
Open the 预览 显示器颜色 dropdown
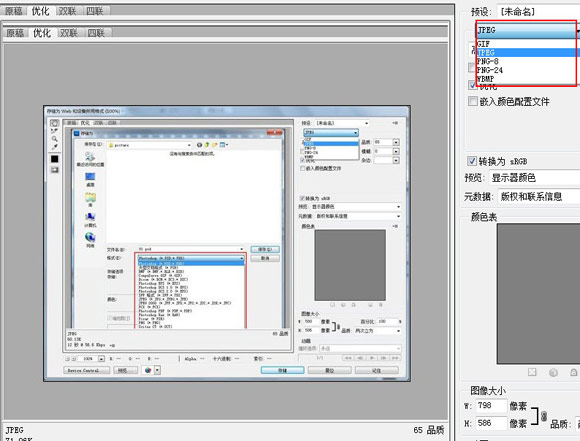(535, 178)
